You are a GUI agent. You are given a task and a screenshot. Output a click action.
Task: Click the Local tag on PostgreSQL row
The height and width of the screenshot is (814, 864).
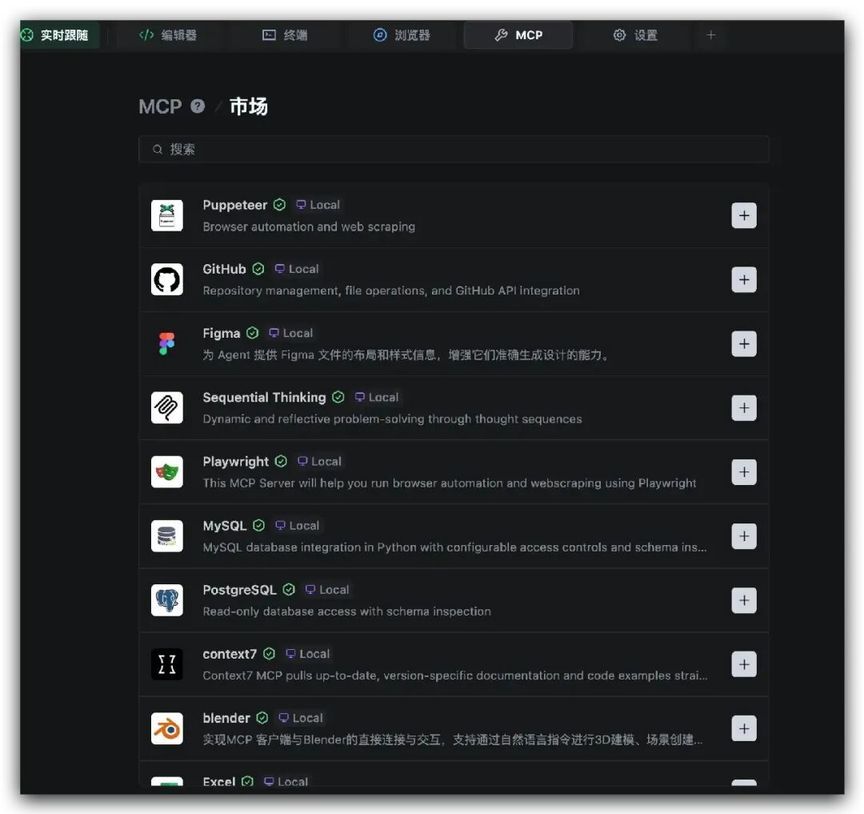[x=327, y=590]
